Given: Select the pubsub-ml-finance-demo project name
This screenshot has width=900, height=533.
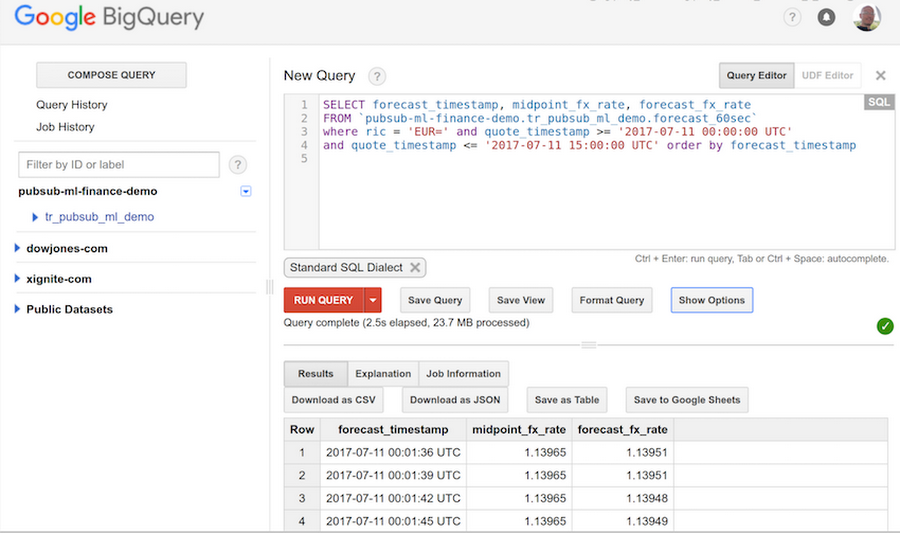Looking at the screenshot, I should 88,191.
